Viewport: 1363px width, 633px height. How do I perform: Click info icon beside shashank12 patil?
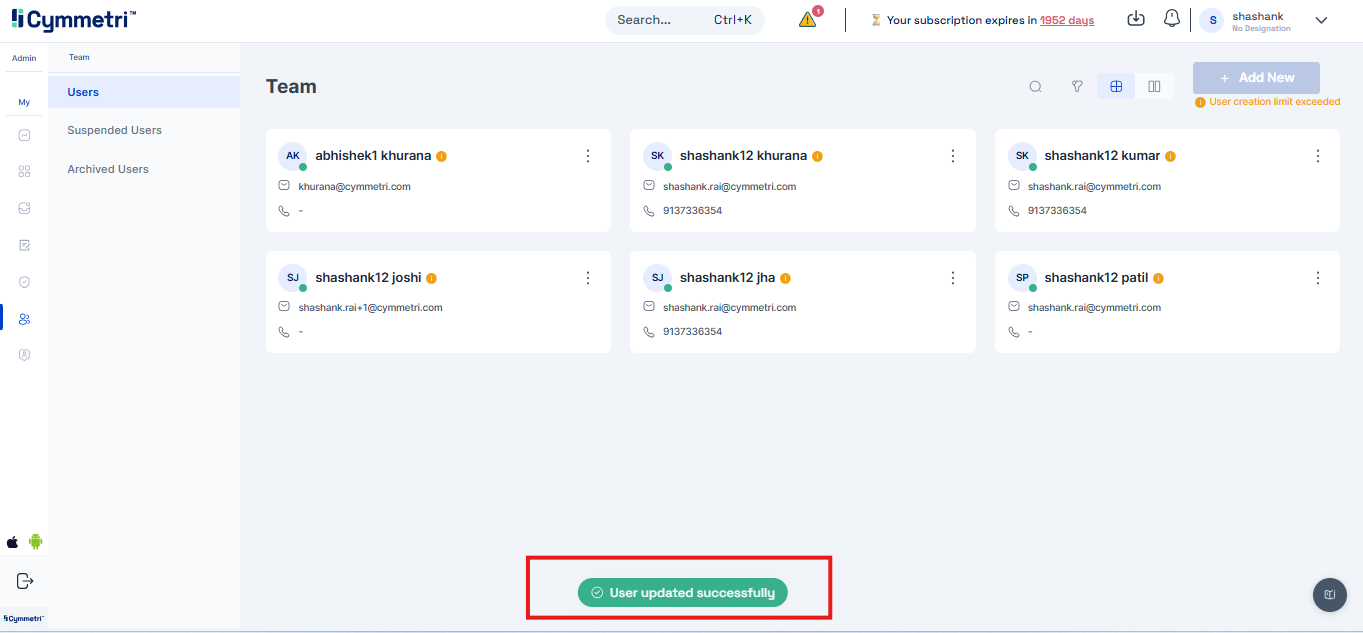point(1158,278)
